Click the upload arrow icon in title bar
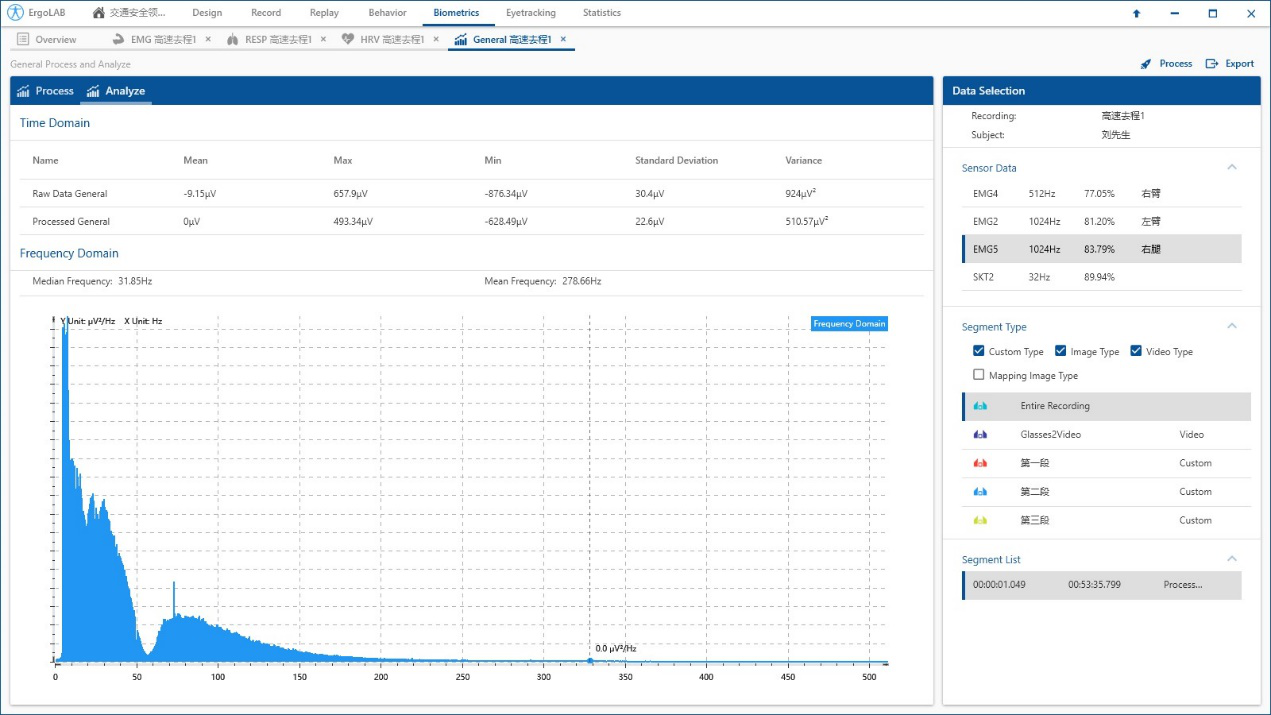The width and height of the screenshot is (1271, 715). point(1136,14)
